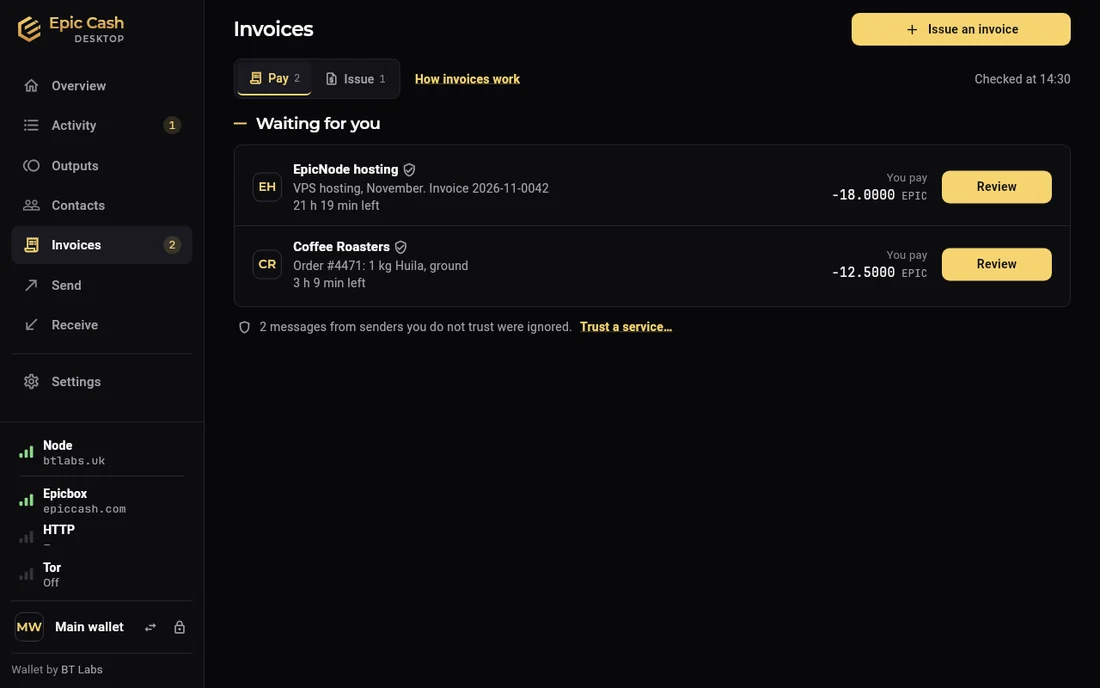The width and height of the screenshot is (1100, 688).
Task: Click Issue an invoice button
Action: pyautogui.click(x=961, y=29)
